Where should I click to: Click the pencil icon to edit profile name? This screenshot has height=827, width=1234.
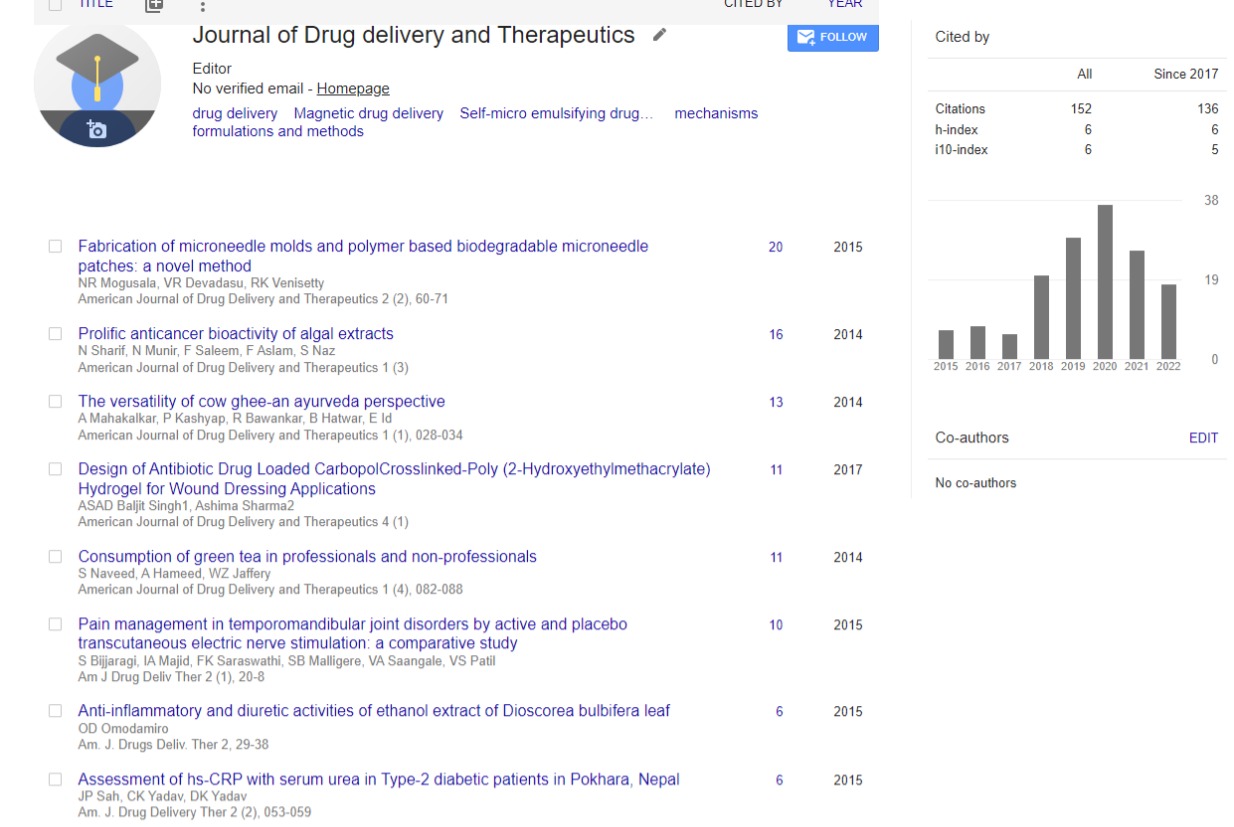pos(659,35)
